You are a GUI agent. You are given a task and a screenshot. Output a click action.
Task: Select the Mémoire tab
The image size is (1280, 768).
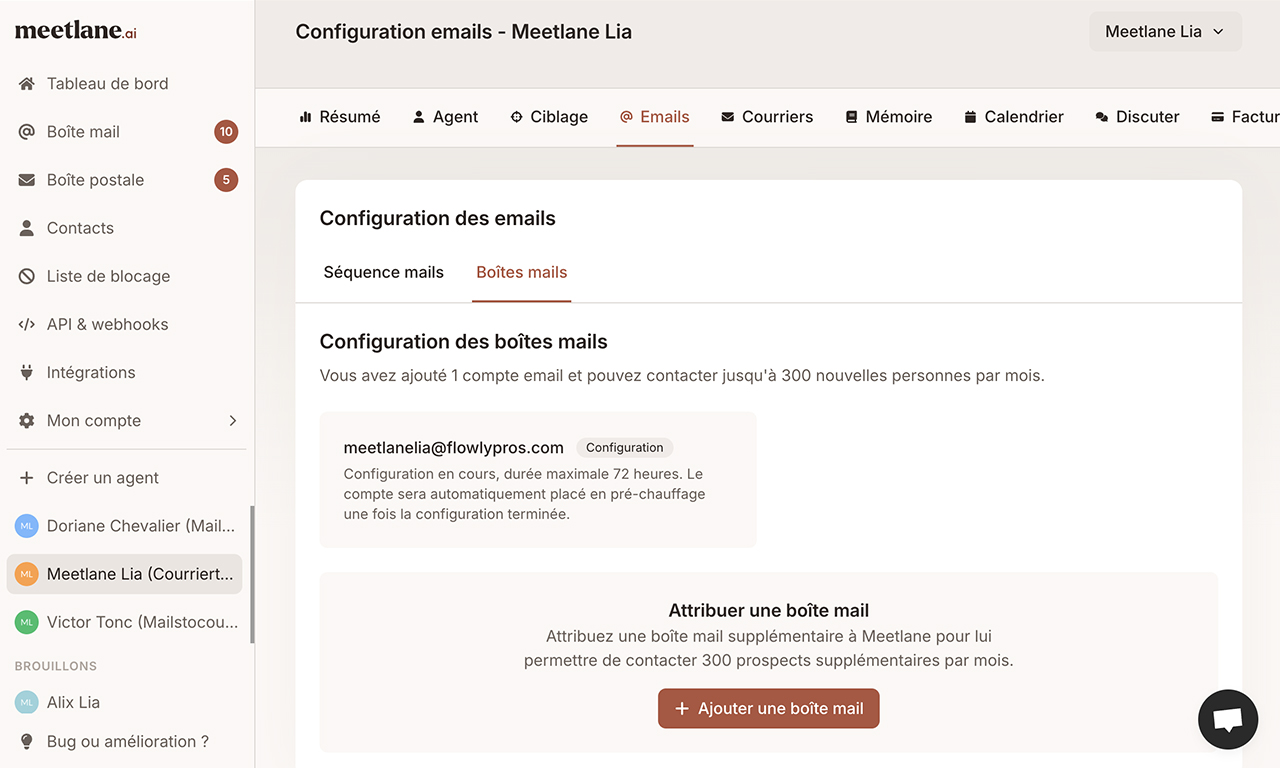(x=888, y=117)
